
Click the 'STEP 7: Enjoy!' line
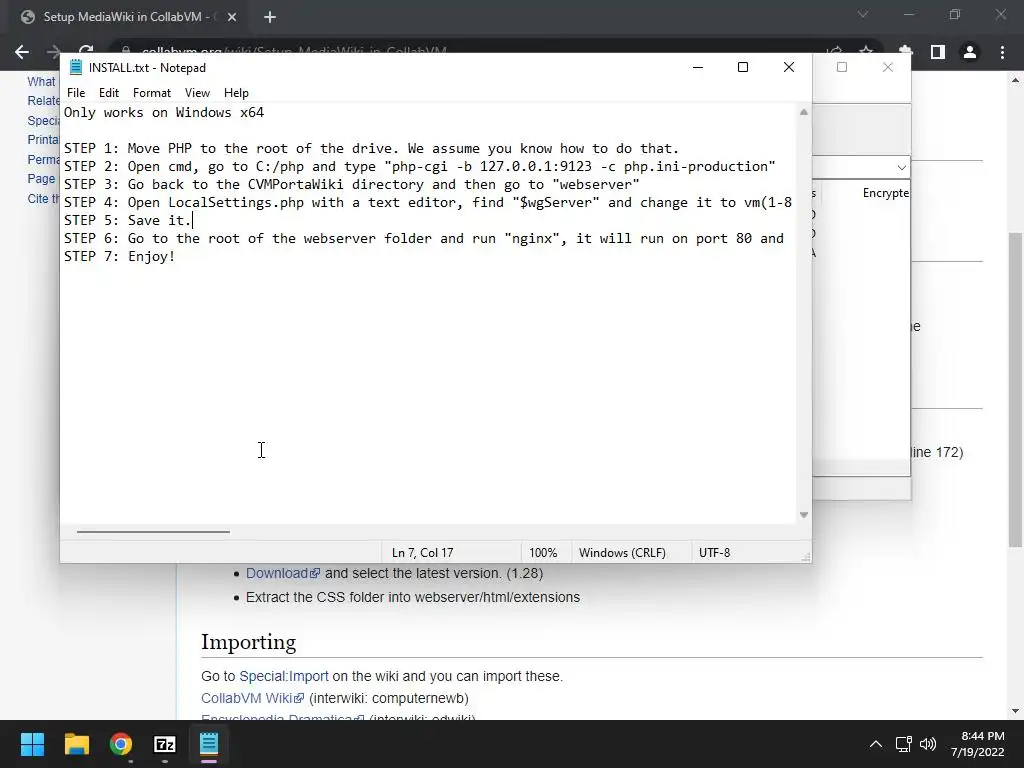pos(120,257)
